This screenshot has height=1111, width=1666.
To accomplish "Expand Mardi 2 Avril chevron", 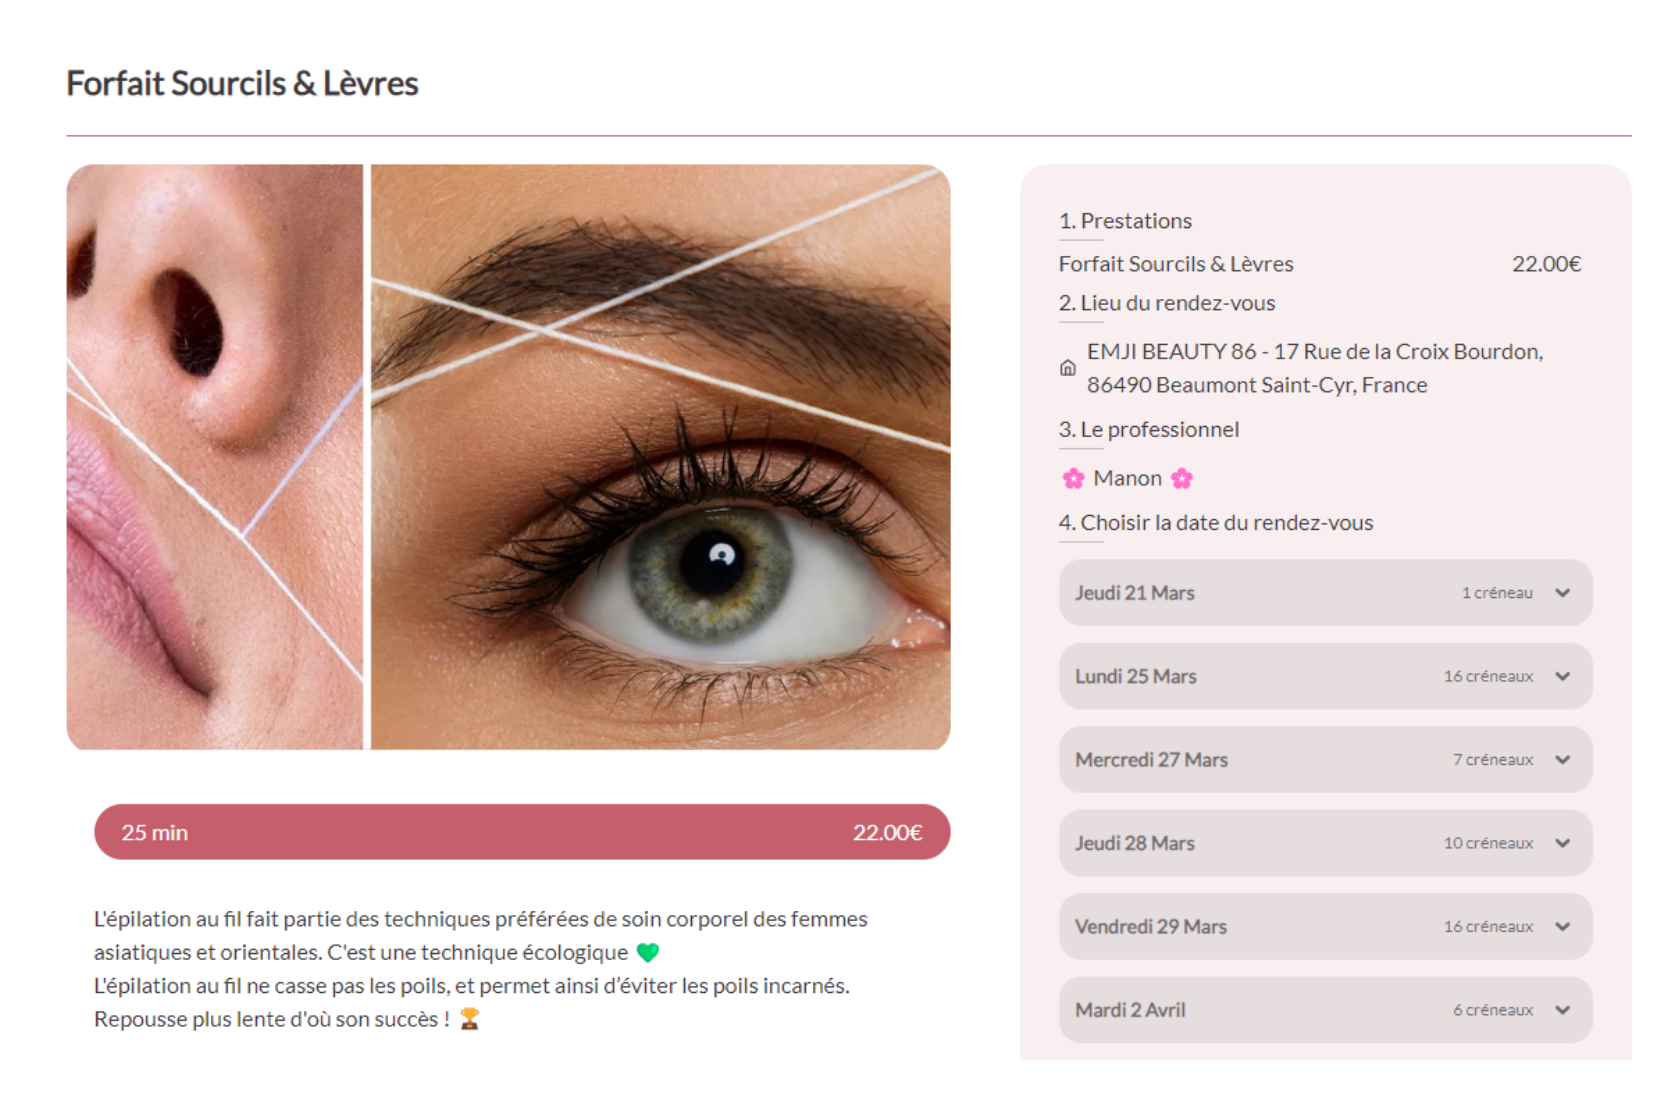I will pyautogui.click(x=1562, y=1010).
